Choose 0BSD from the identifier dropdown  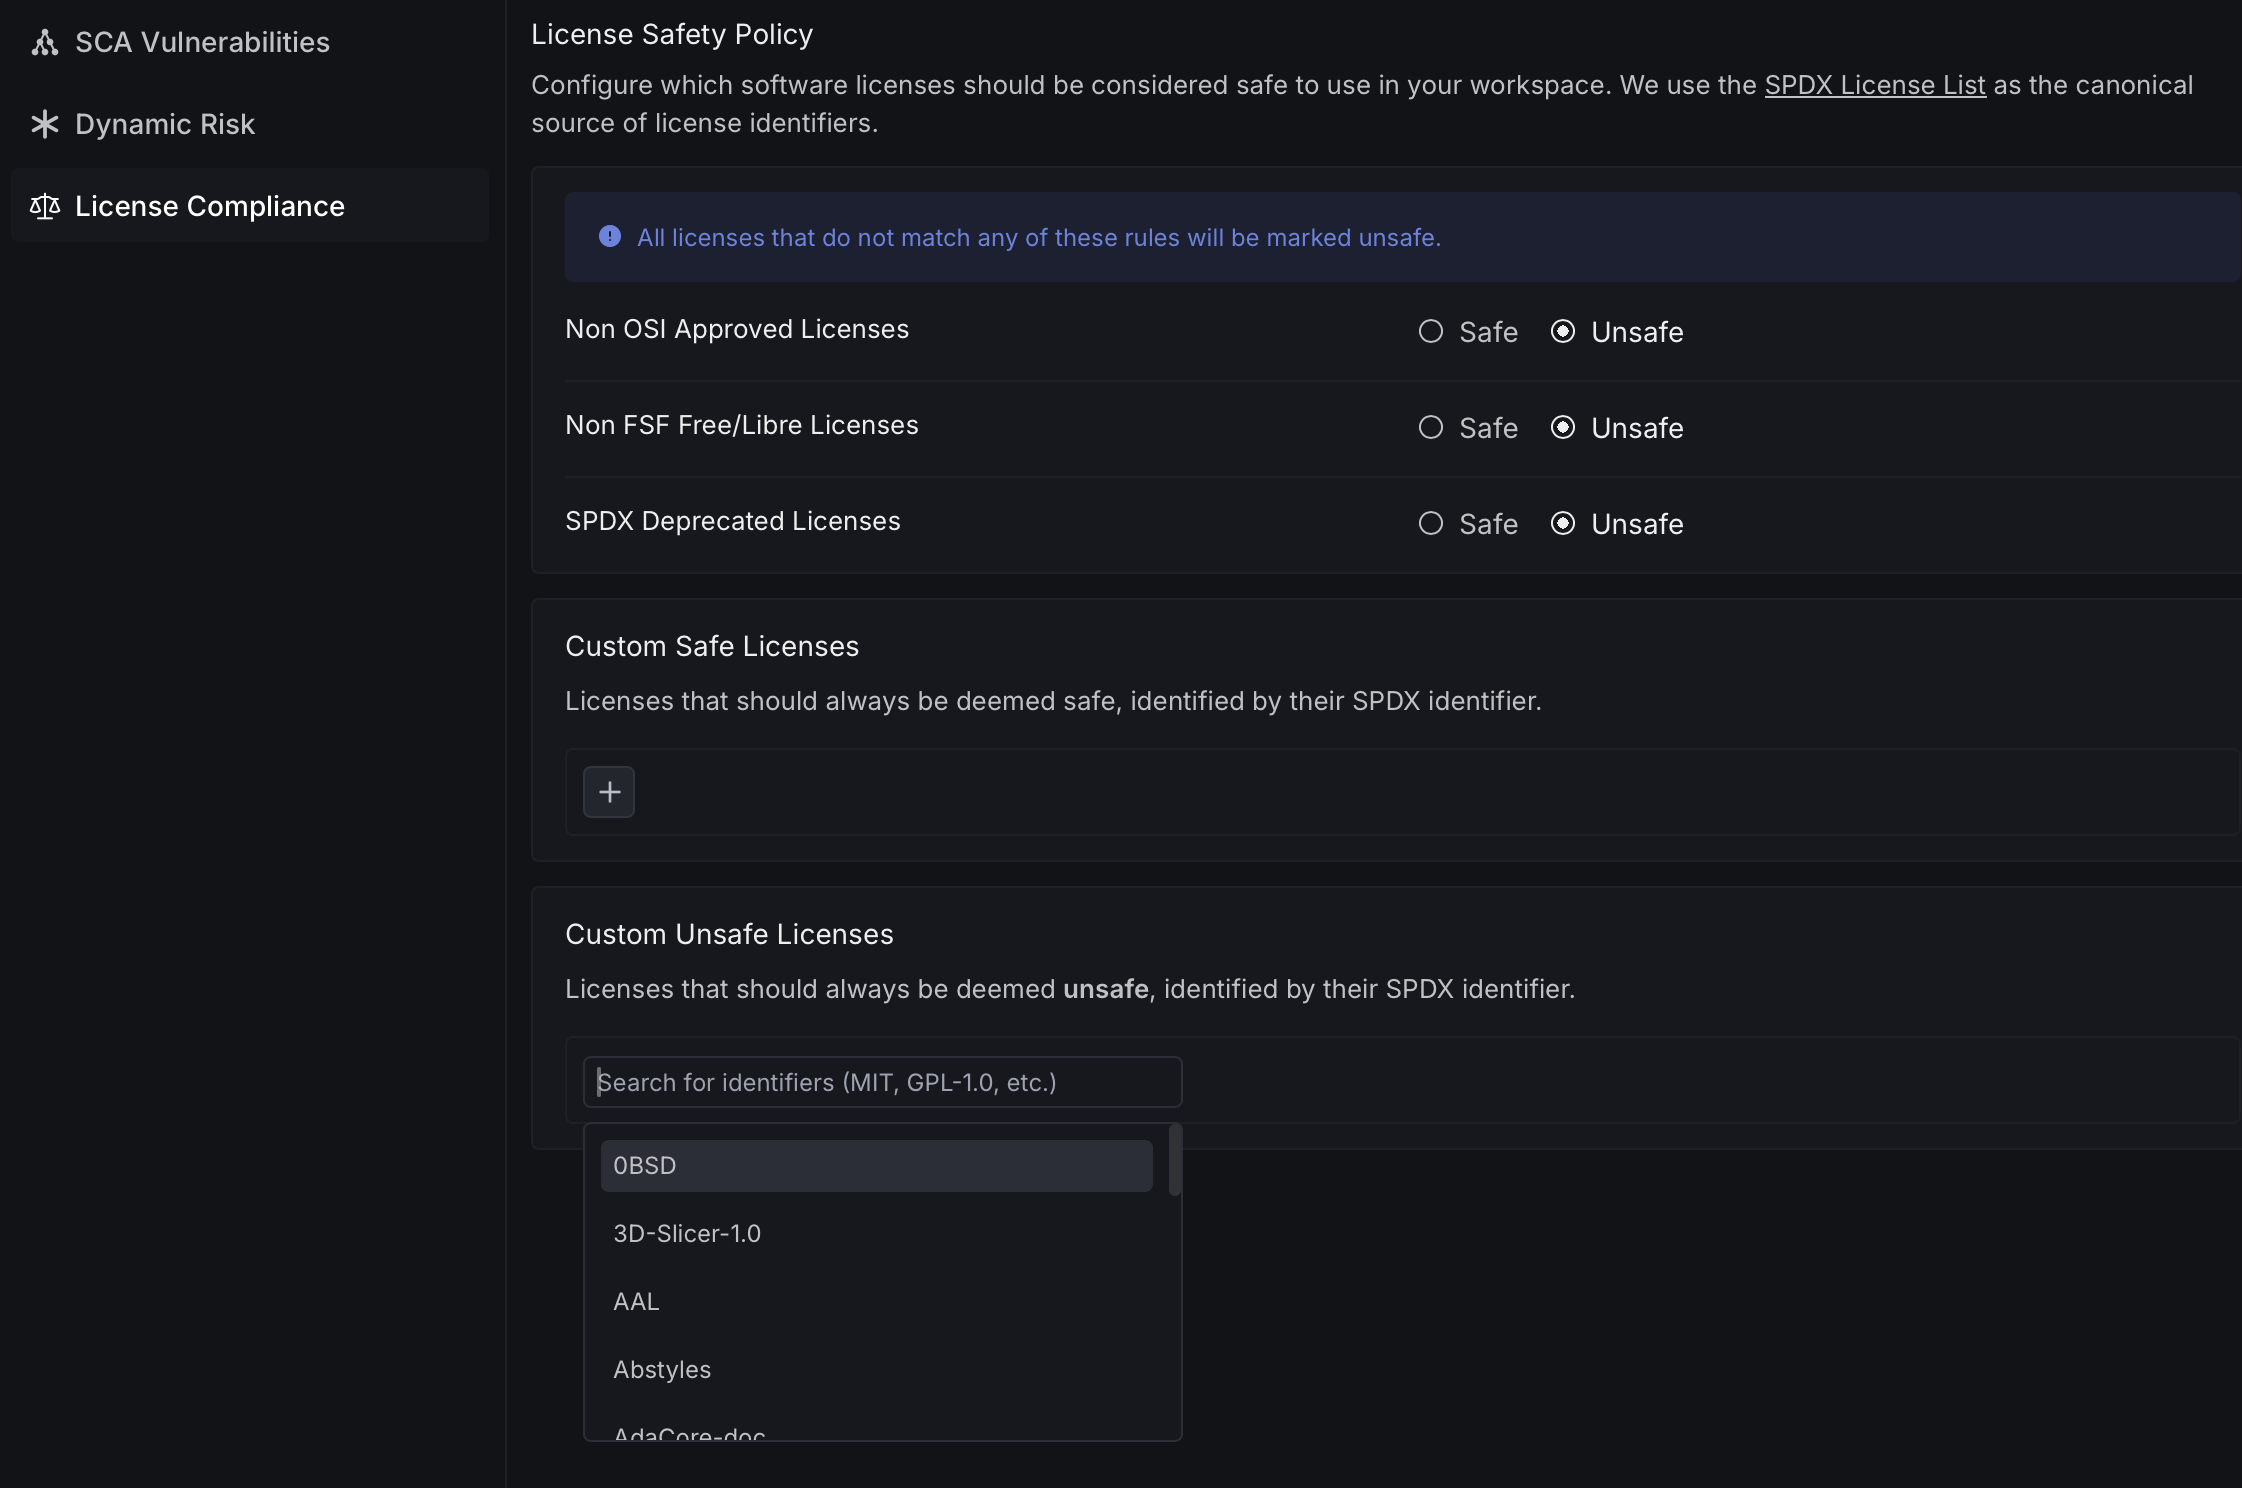tap(876, 1166)
